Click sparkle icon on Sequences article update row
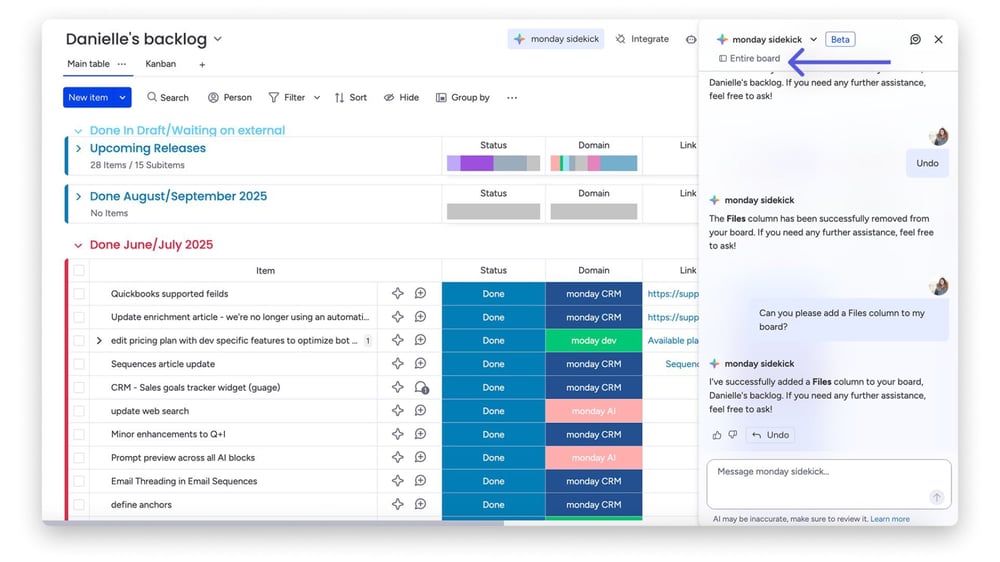Viewport: 1000px width, 562px height. [397, 364]
